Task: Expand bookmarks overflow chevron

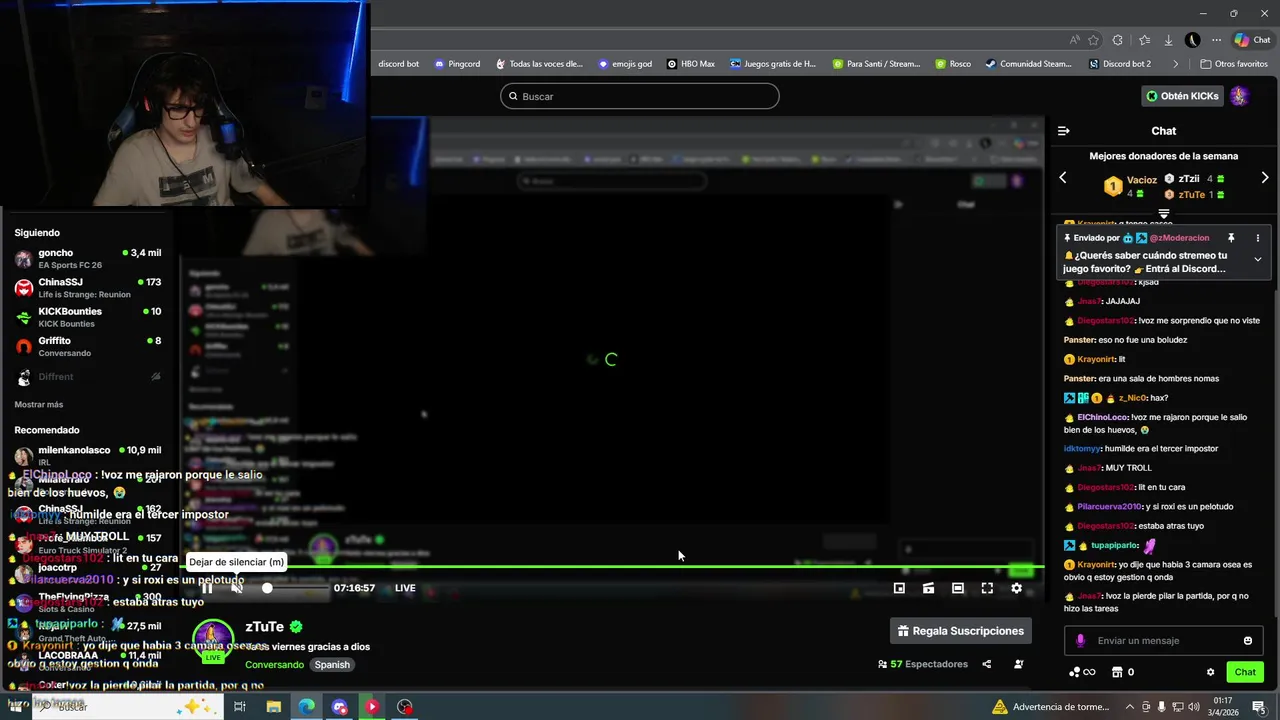Action: coord(1176,64)
